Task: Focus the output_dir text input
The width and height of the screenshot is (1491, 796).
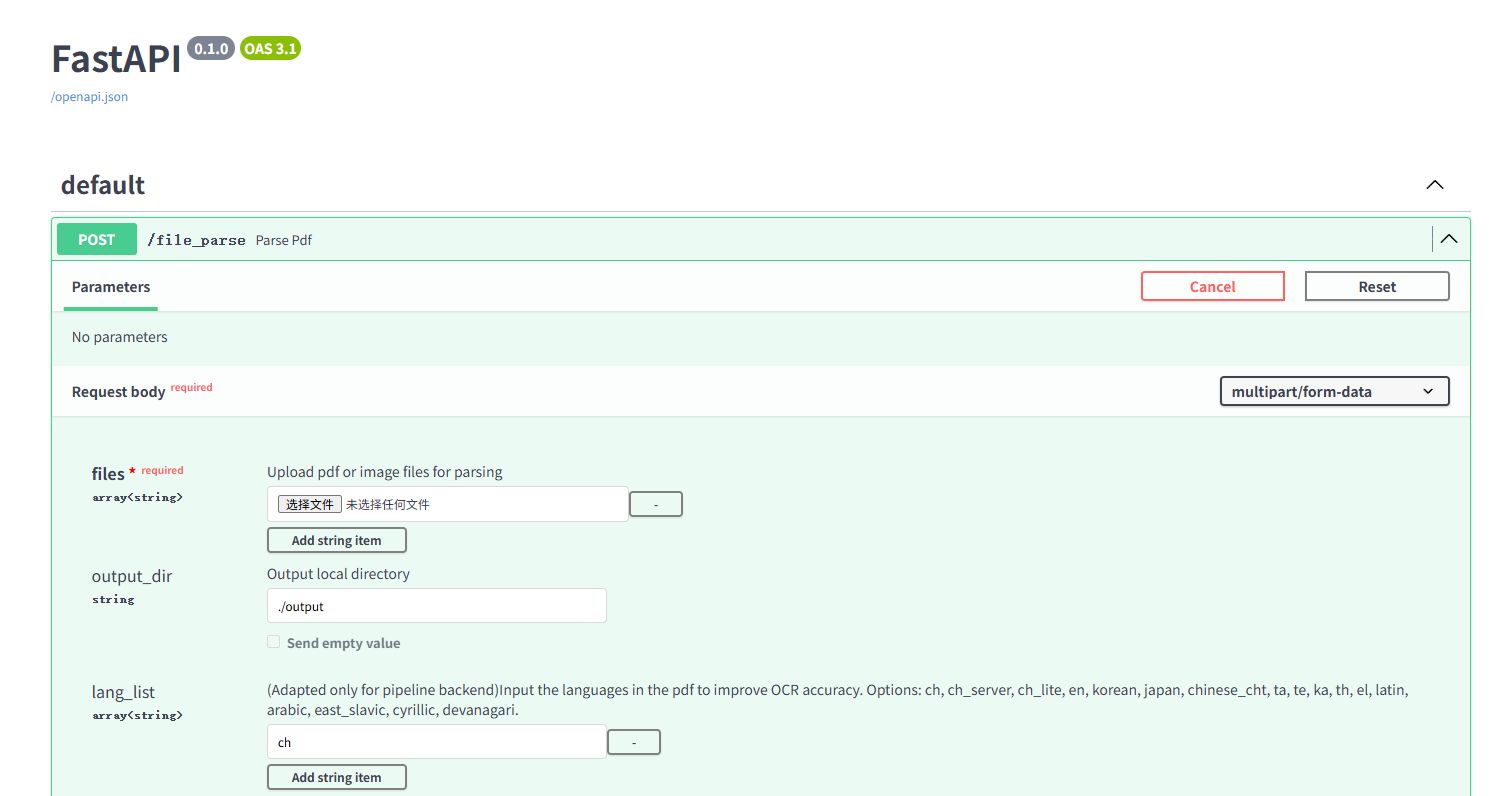Action: point(436,606)
